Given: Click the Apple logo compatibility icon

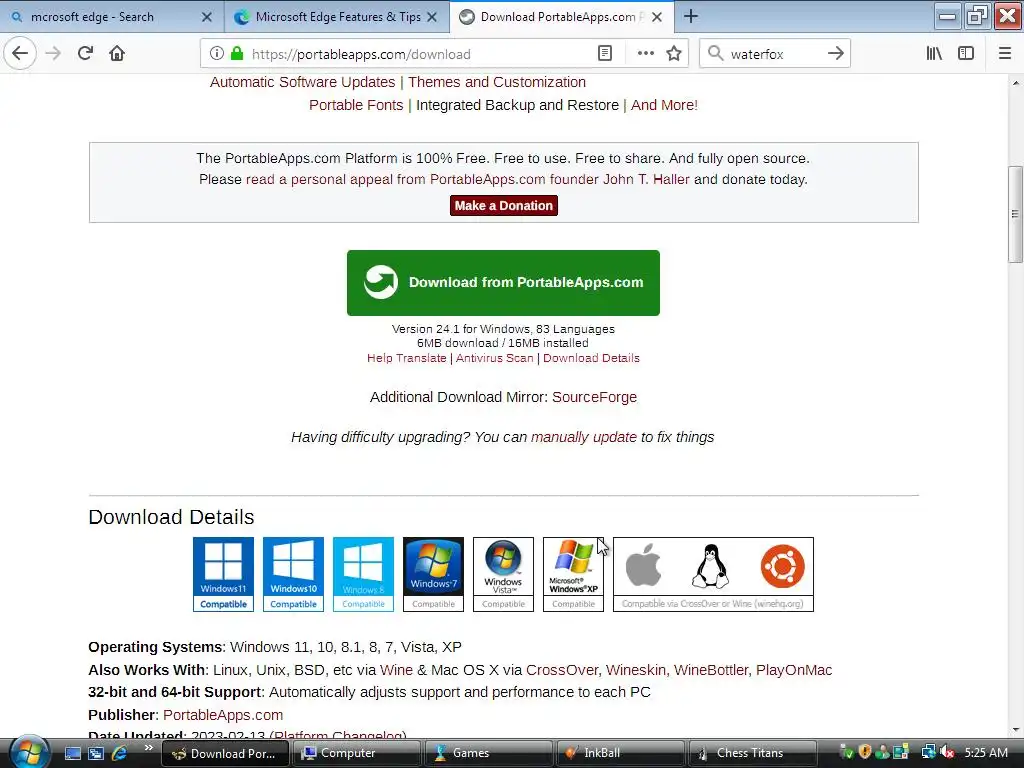Looking at the screenshot, I should [x=643, y=566].
